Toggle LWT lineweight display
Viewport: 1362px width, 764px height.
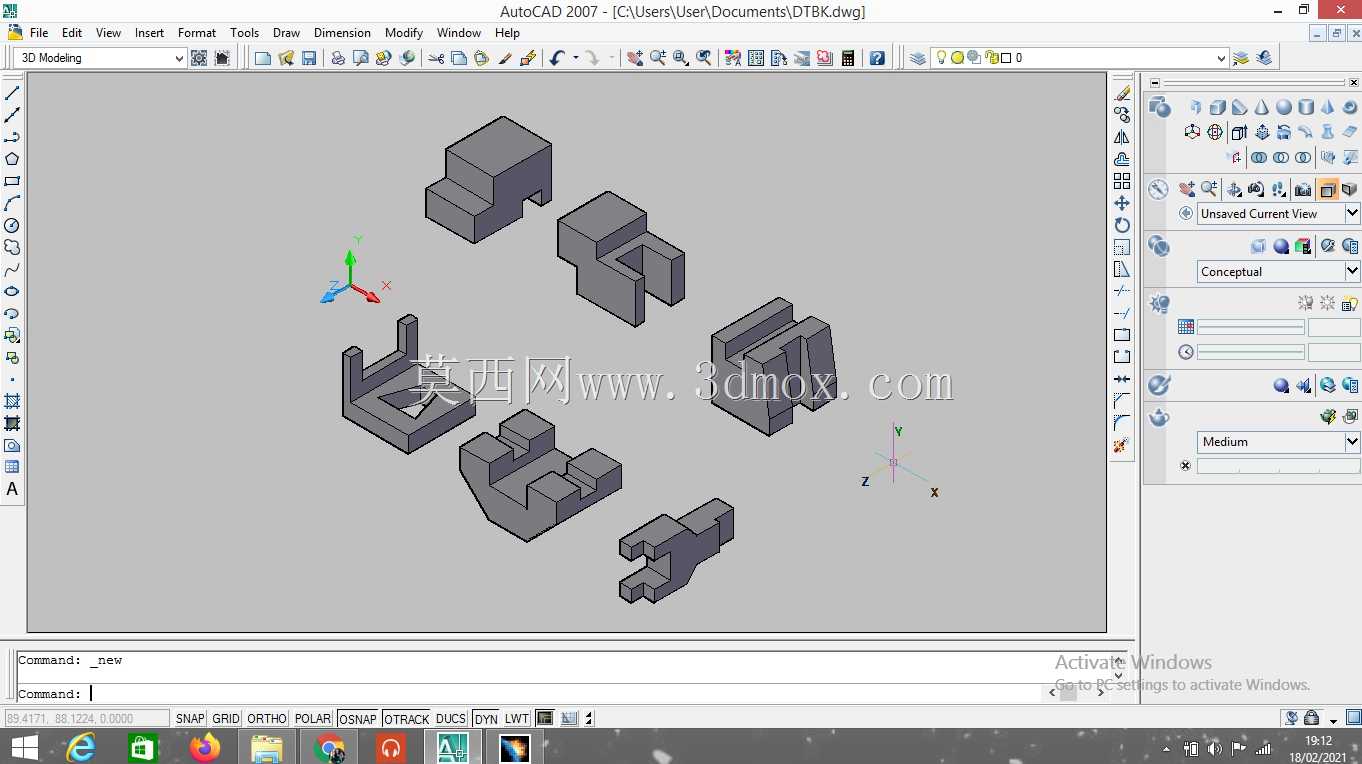point(517,718)
